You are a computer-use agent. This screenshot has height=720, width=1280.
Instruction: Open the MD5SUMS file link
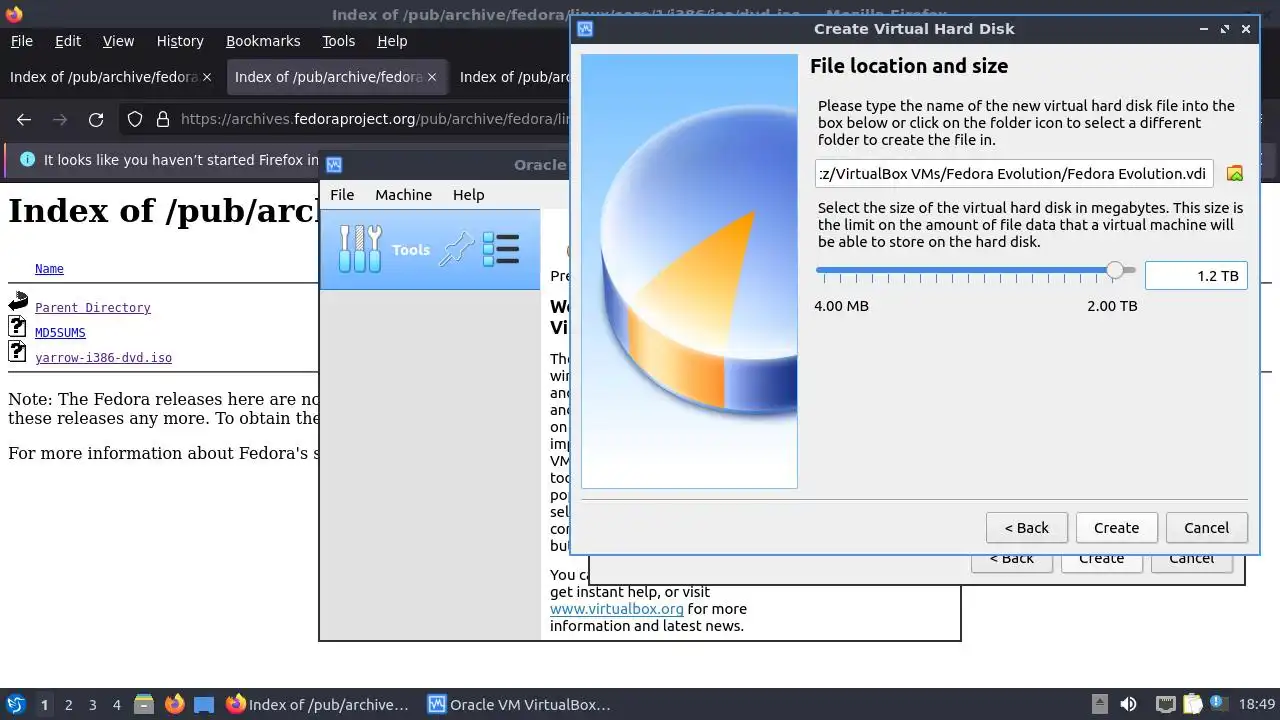click(x=60, y=333)
